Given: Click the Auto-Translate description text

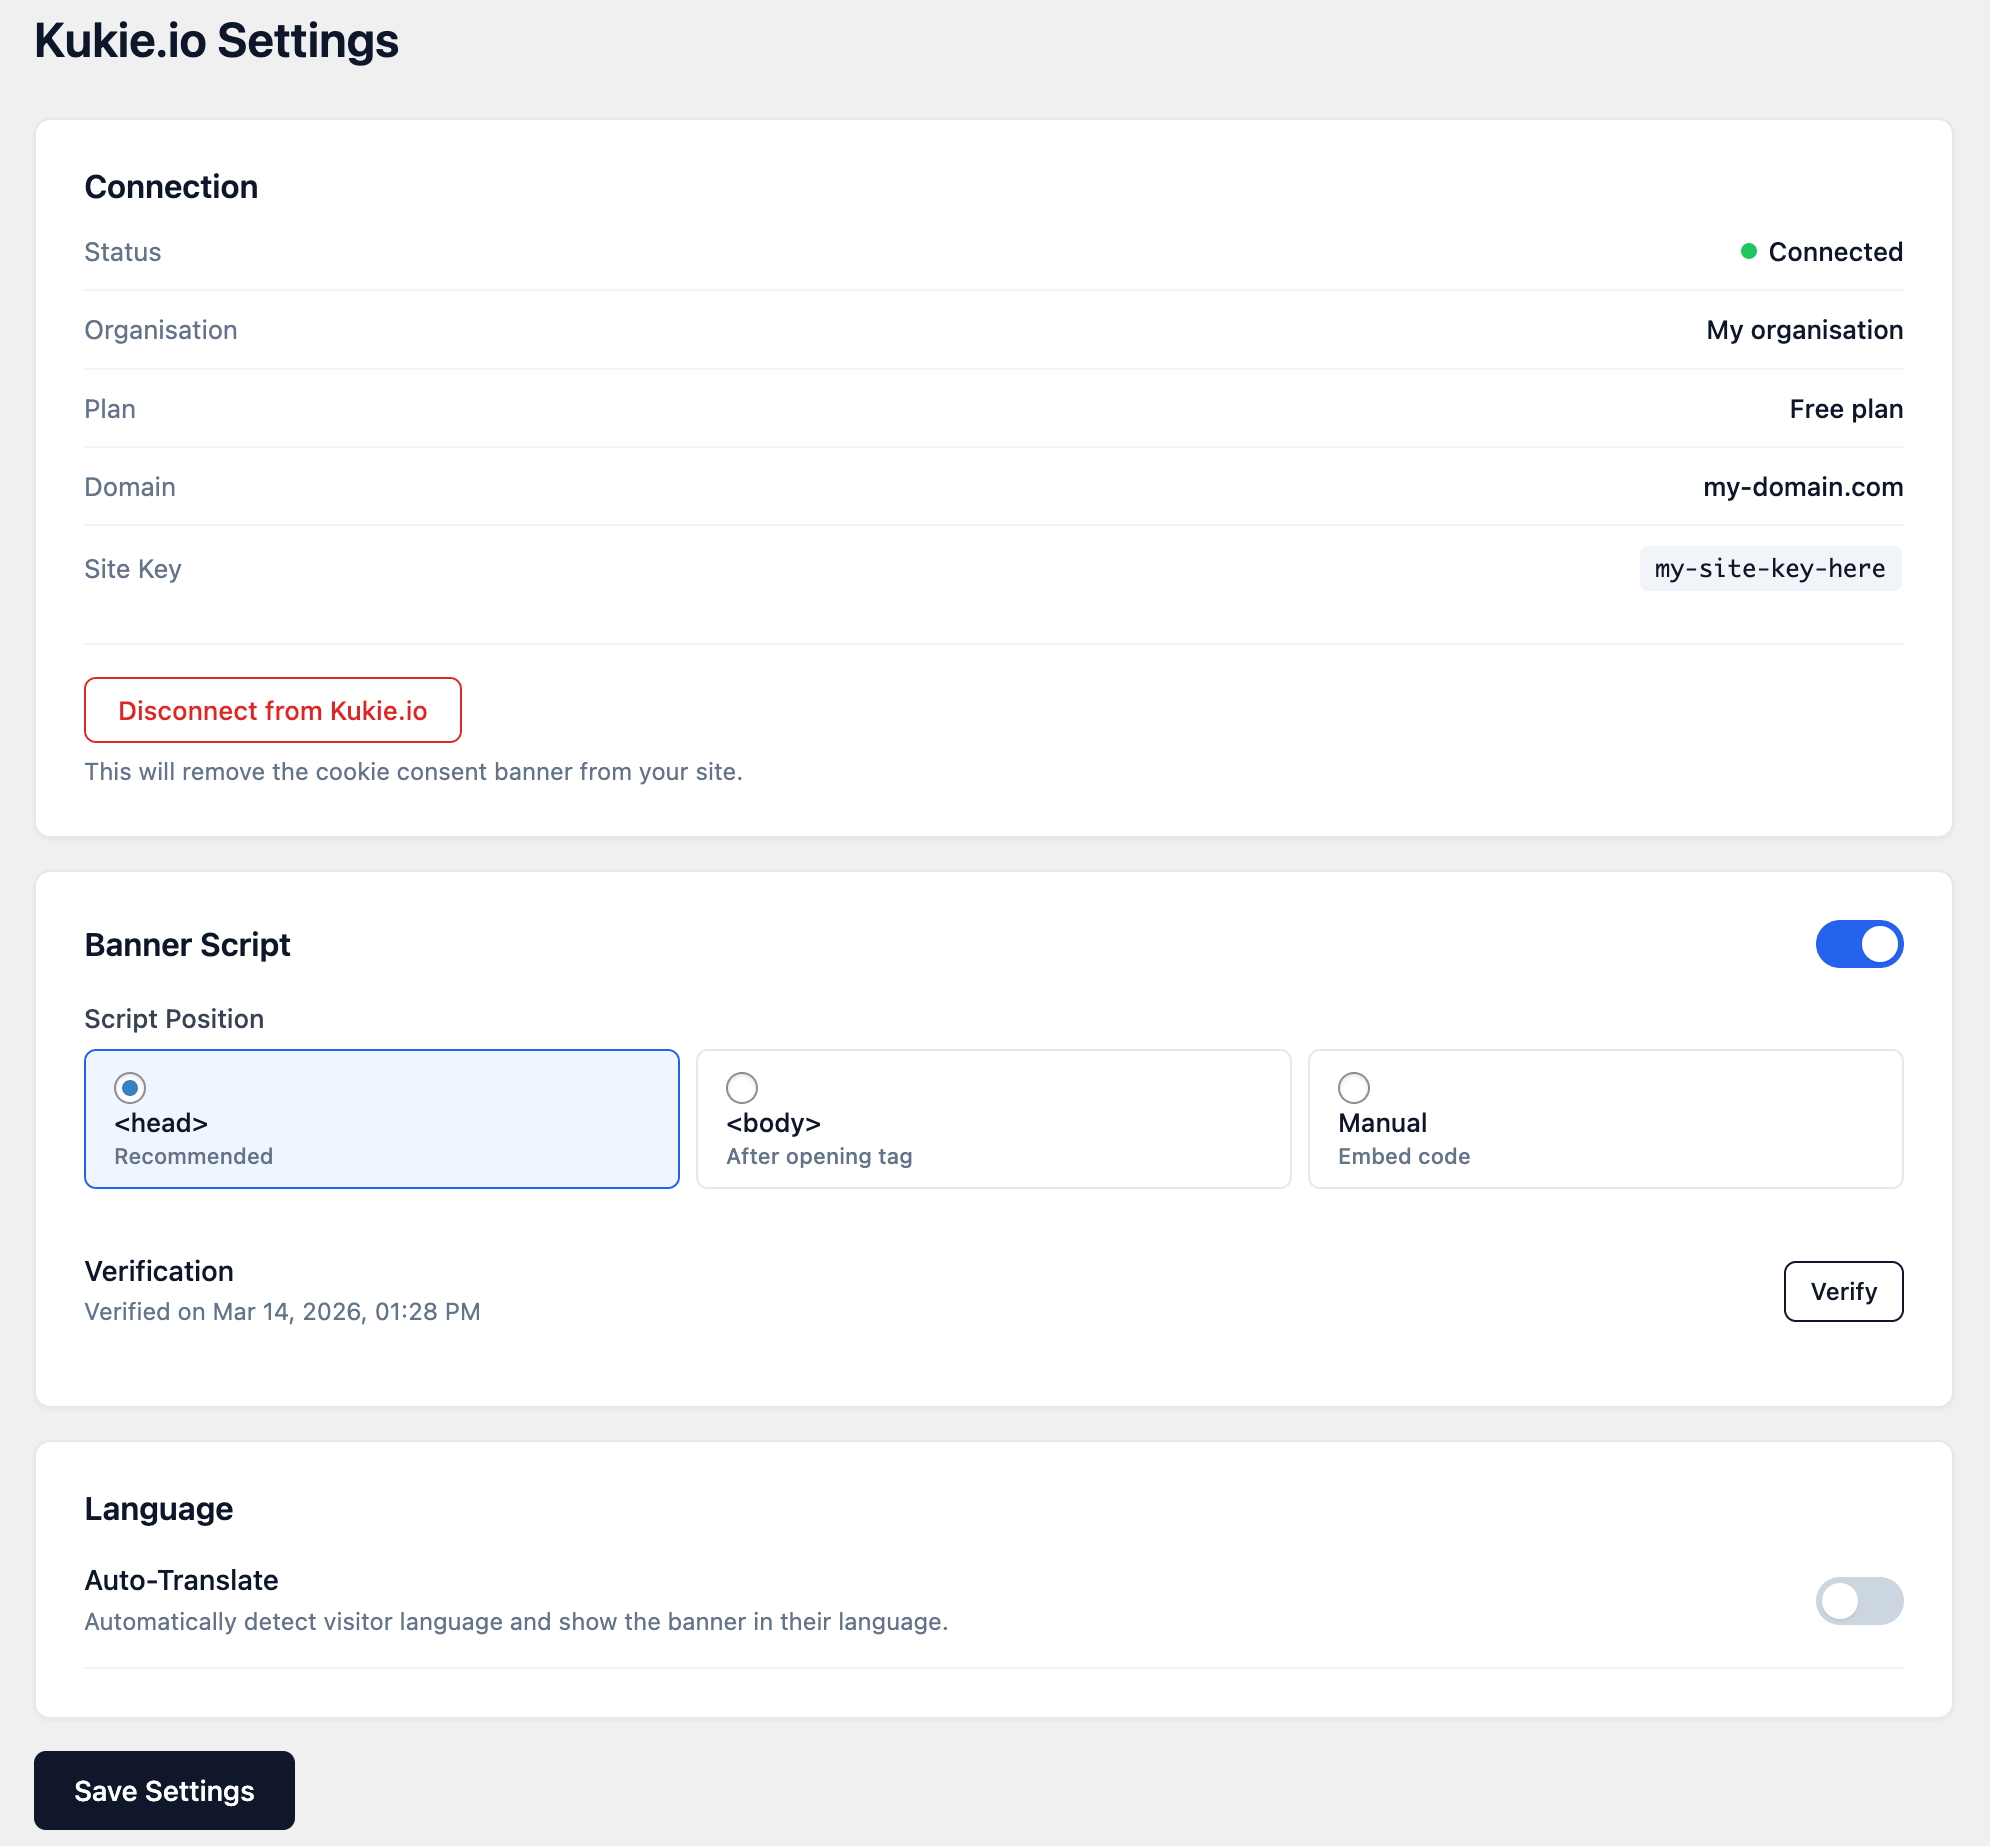Looking at the screenshot, I should tap(516, 1622).
